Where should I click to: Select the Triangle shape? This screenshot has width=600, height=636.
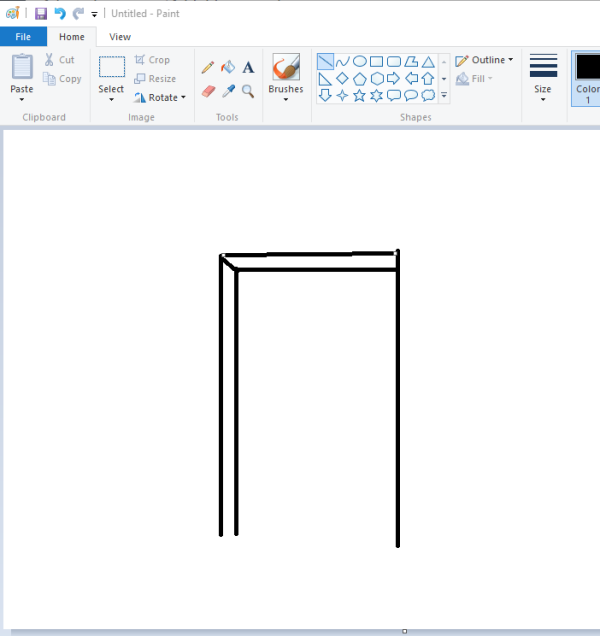(x=428, y=62)
